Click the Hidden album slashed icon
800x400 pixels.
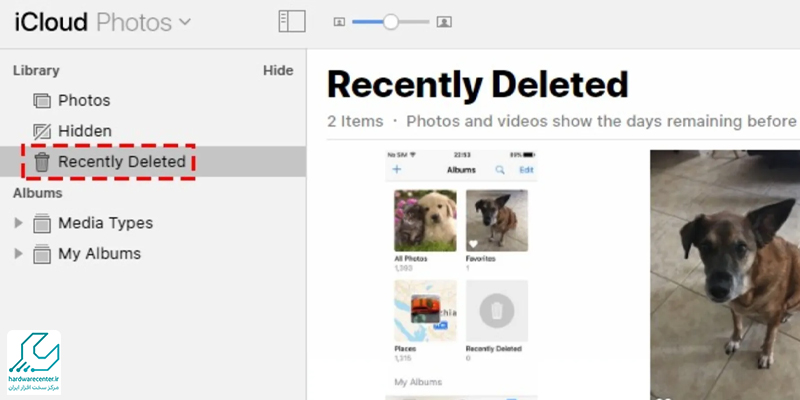click(42, 132)
